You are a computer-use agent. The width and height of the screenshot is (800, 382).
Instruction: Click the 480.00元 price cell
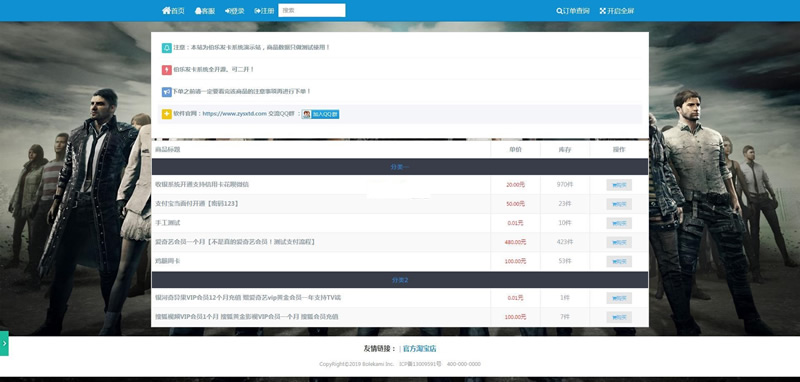[x=515, y=242]
